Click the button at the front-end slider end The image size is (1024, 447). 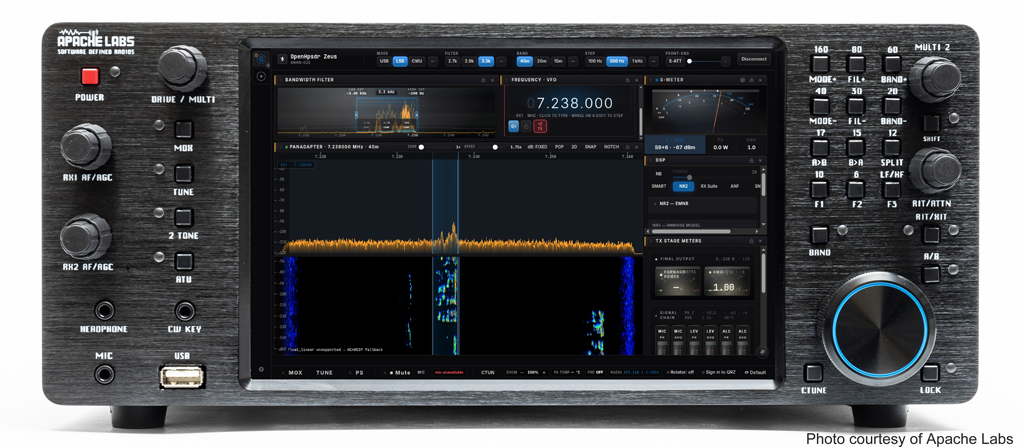tap(726, 61)
